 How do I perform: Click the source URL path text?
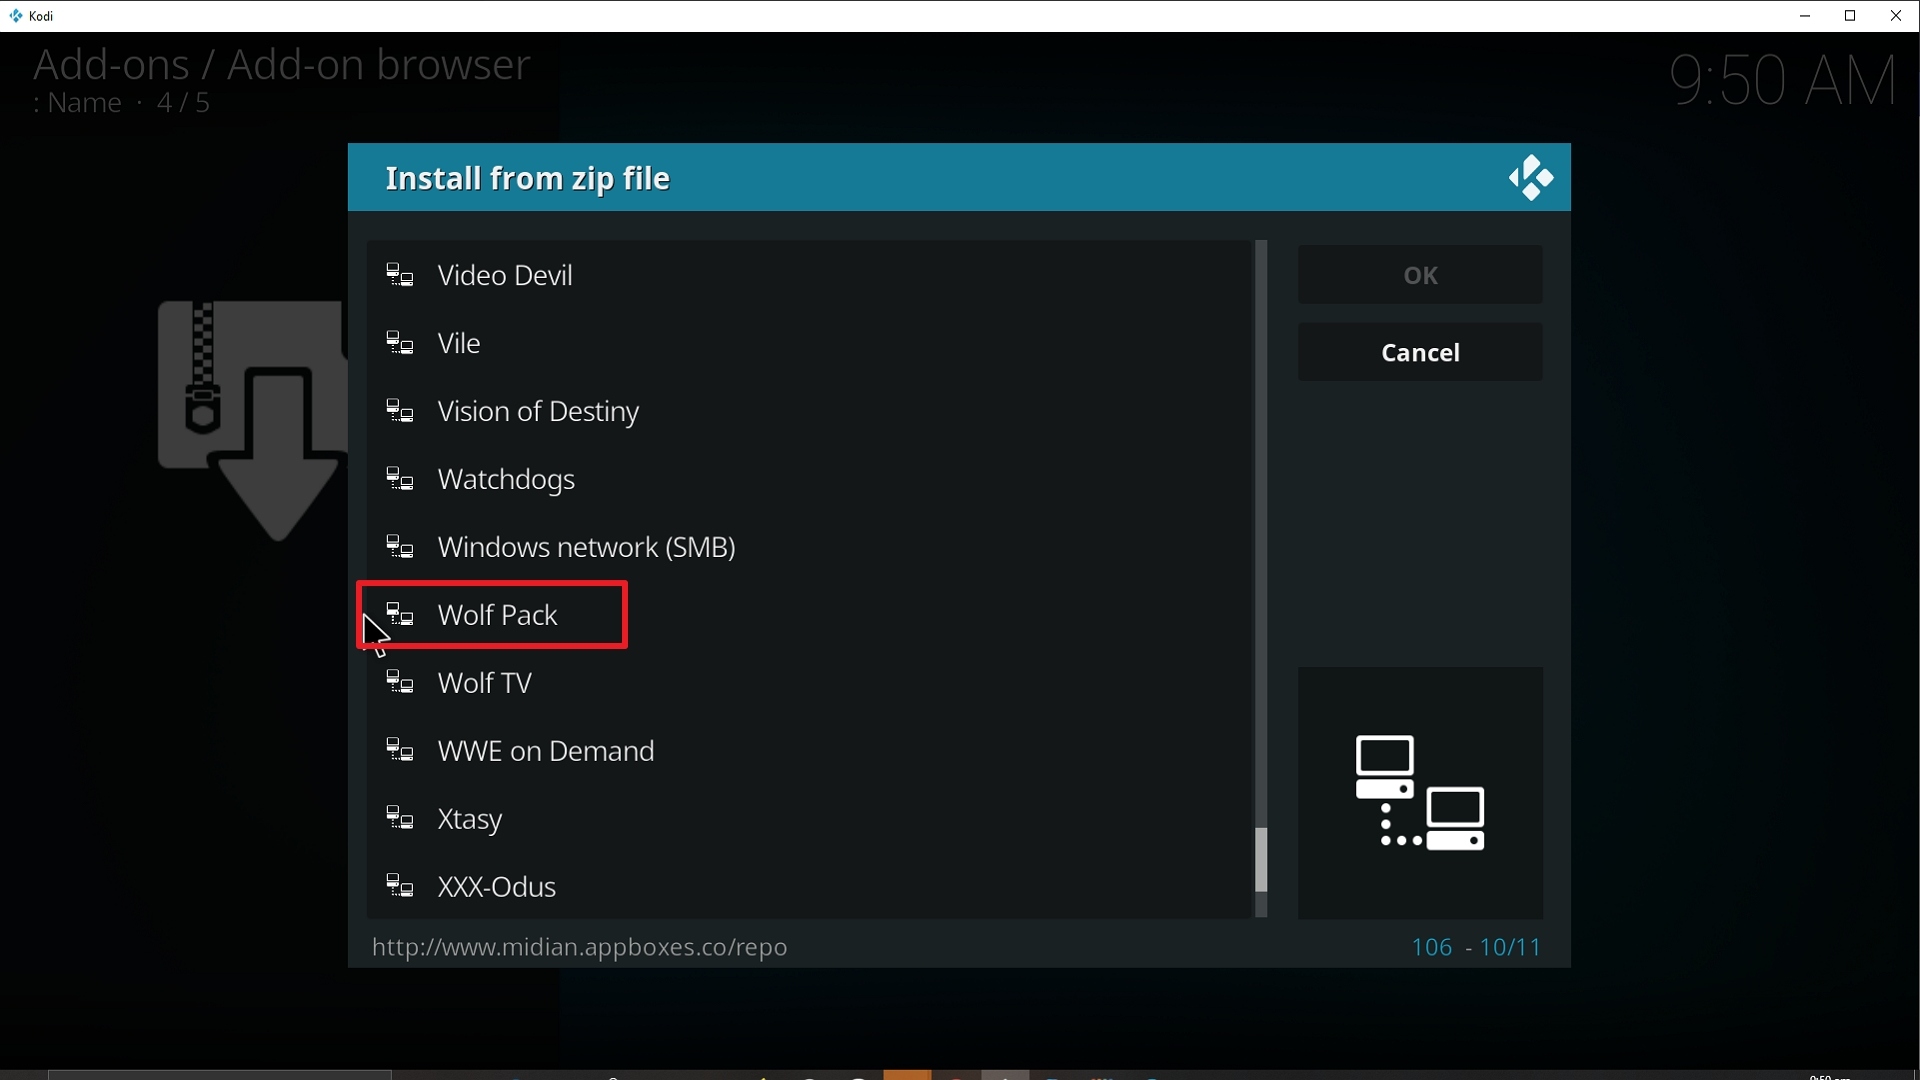580,947
